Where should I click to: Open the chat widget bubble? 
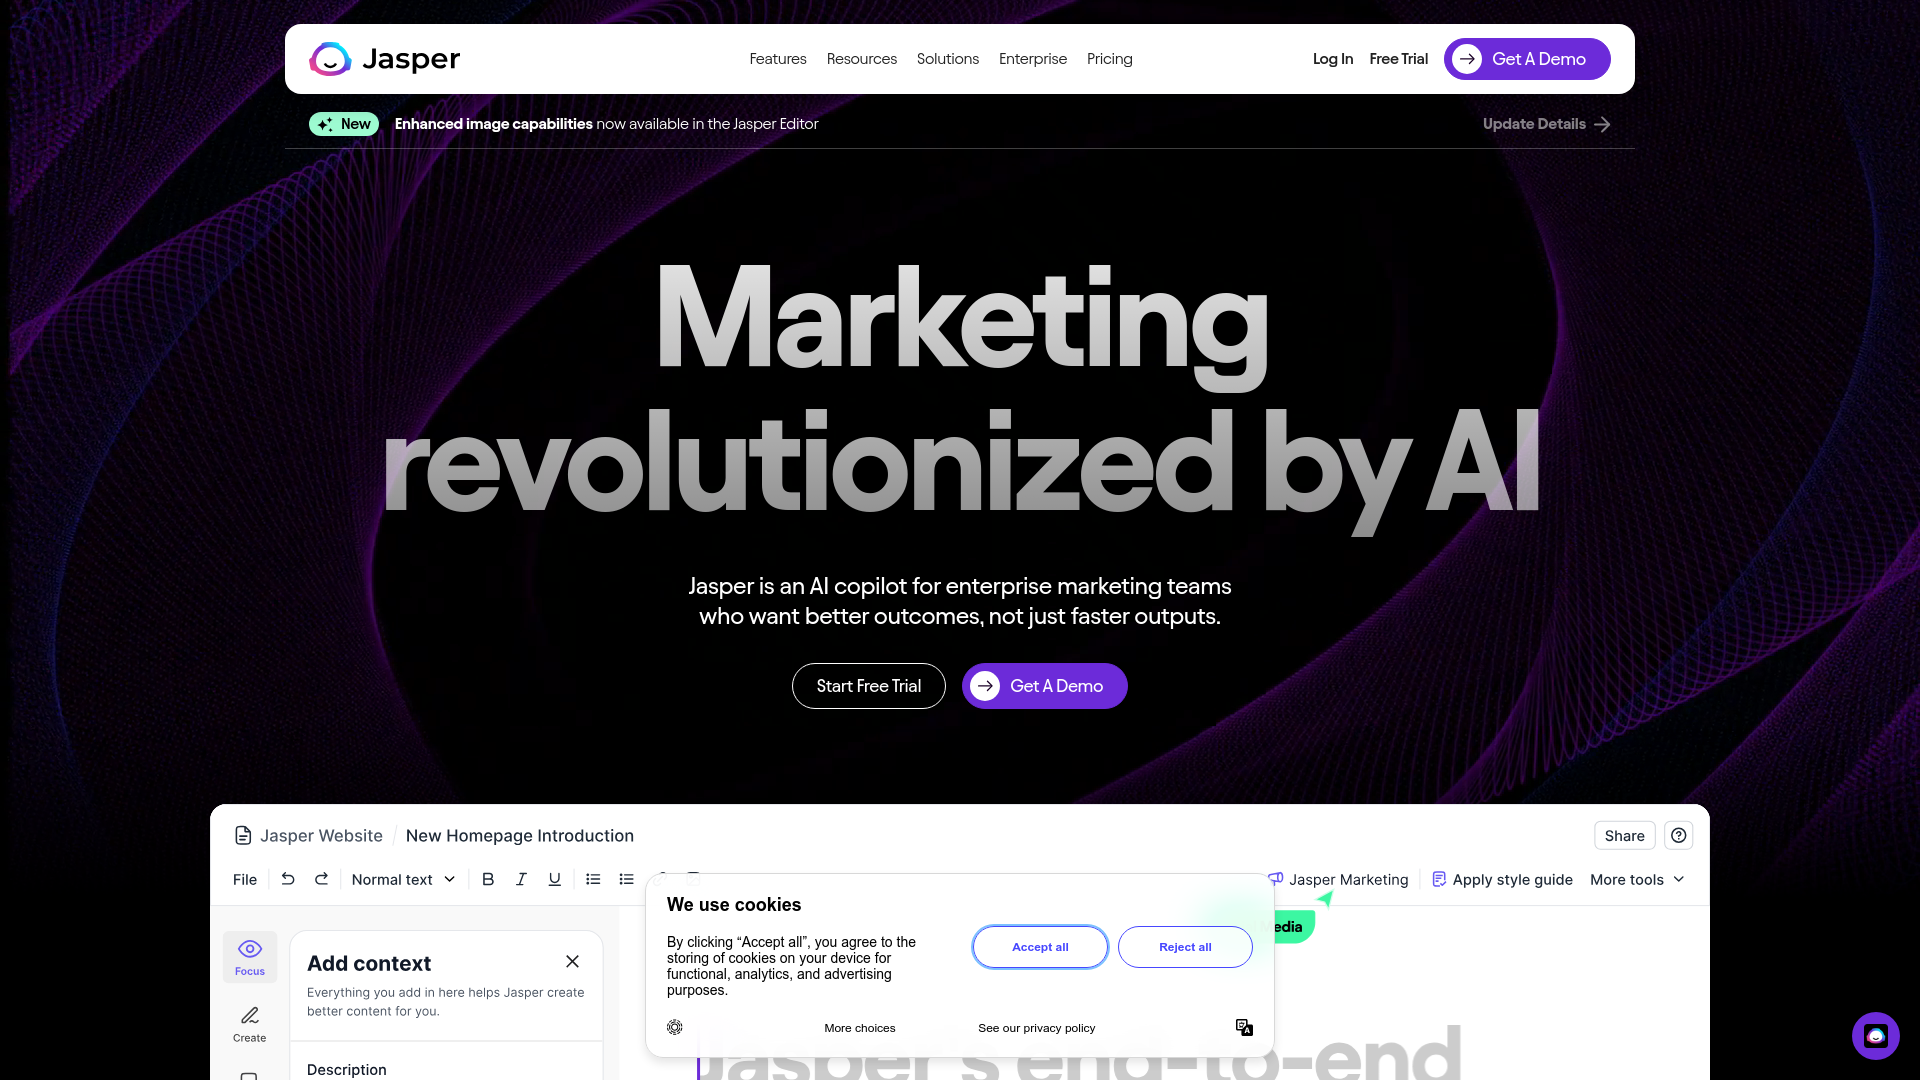(1875, 1035)
